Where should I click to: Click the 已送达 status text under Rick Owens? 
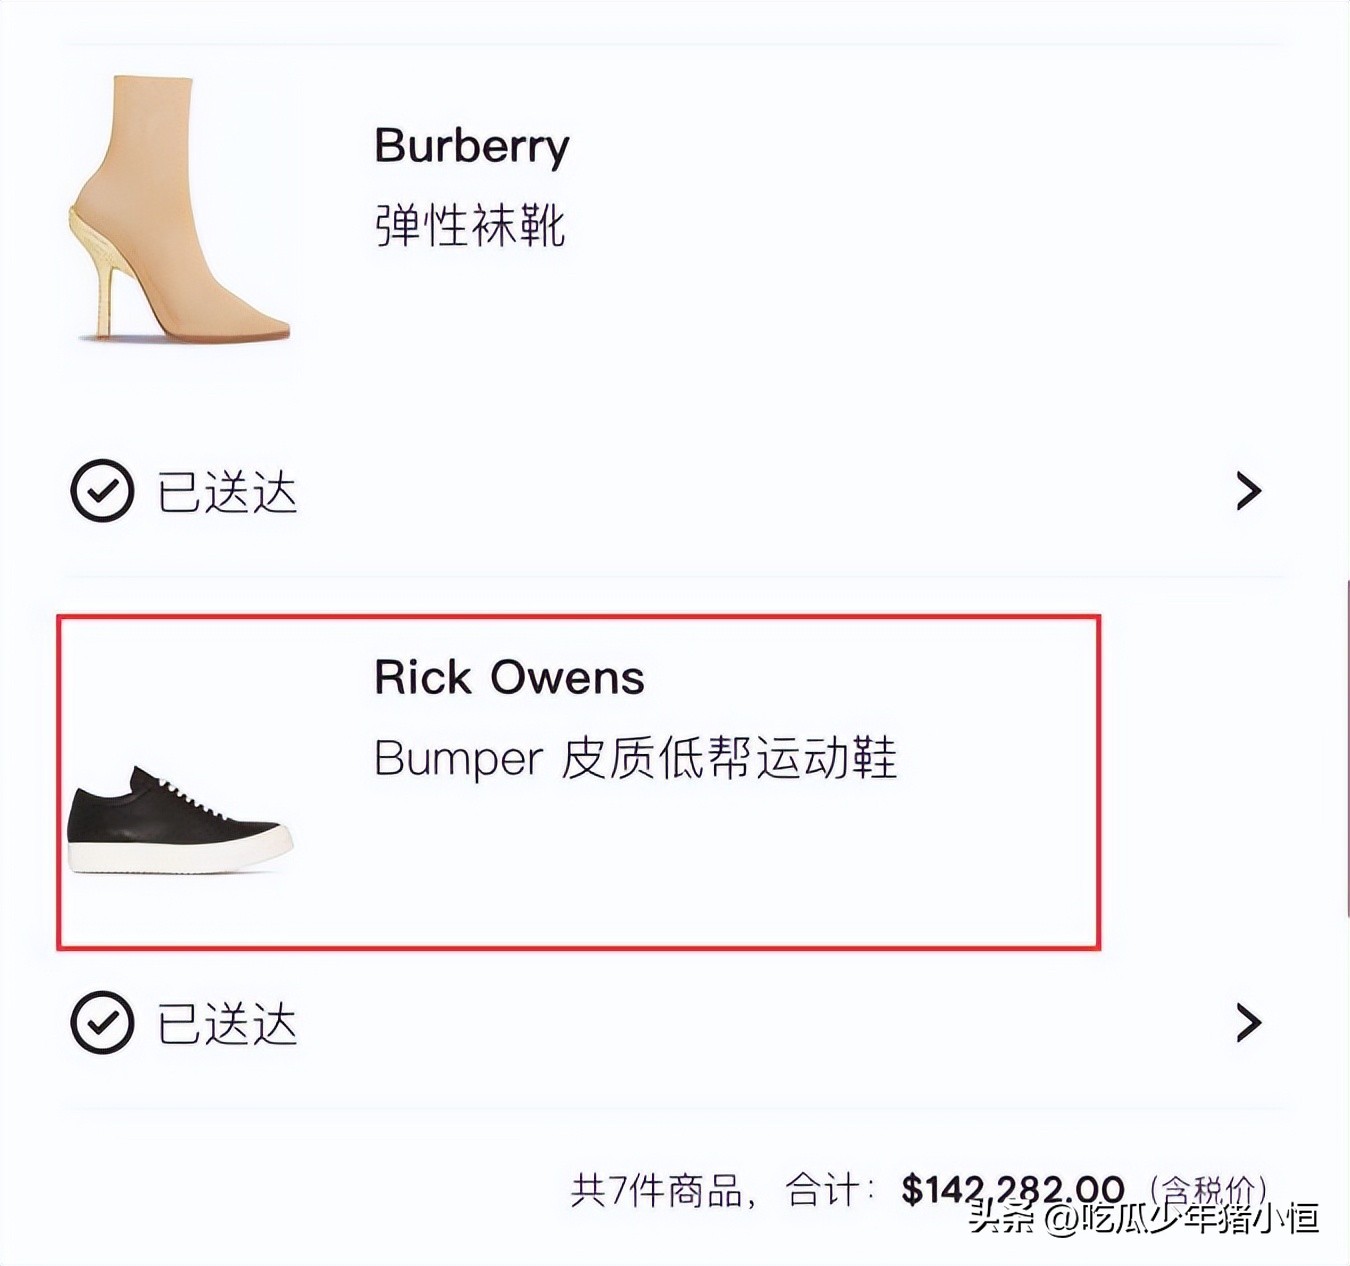[230, 1021]
